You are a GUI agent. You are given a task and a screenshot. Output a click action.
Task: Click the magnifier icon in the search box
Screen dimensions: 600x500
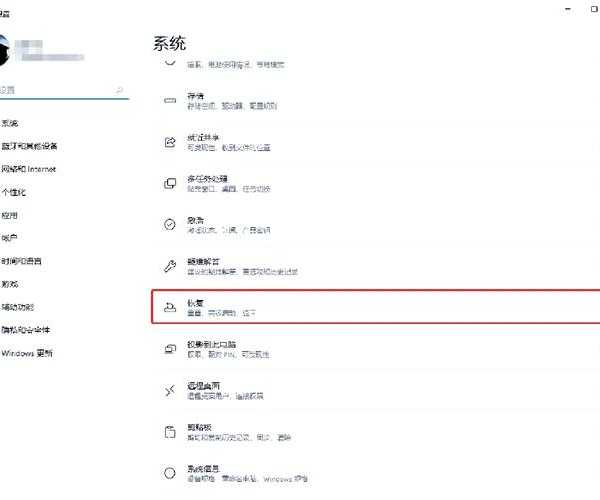[120, 90]
